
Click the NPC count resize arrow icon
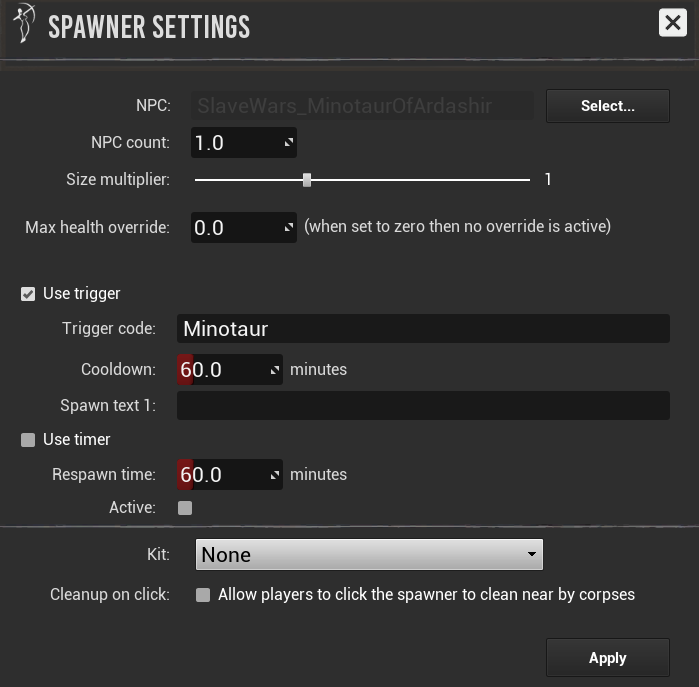[288, 143]
